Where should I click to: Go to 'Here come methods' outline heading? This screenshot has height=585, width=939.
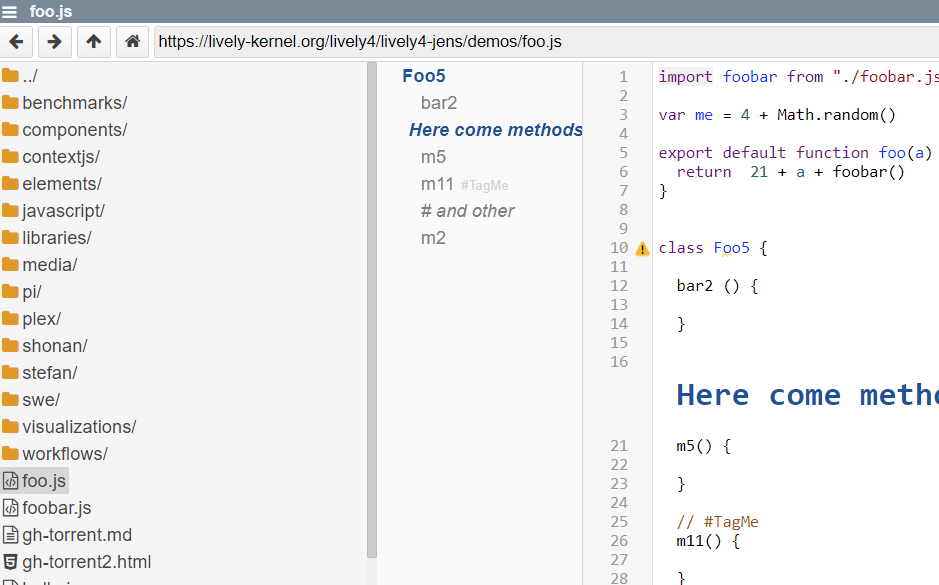point(495,130)
